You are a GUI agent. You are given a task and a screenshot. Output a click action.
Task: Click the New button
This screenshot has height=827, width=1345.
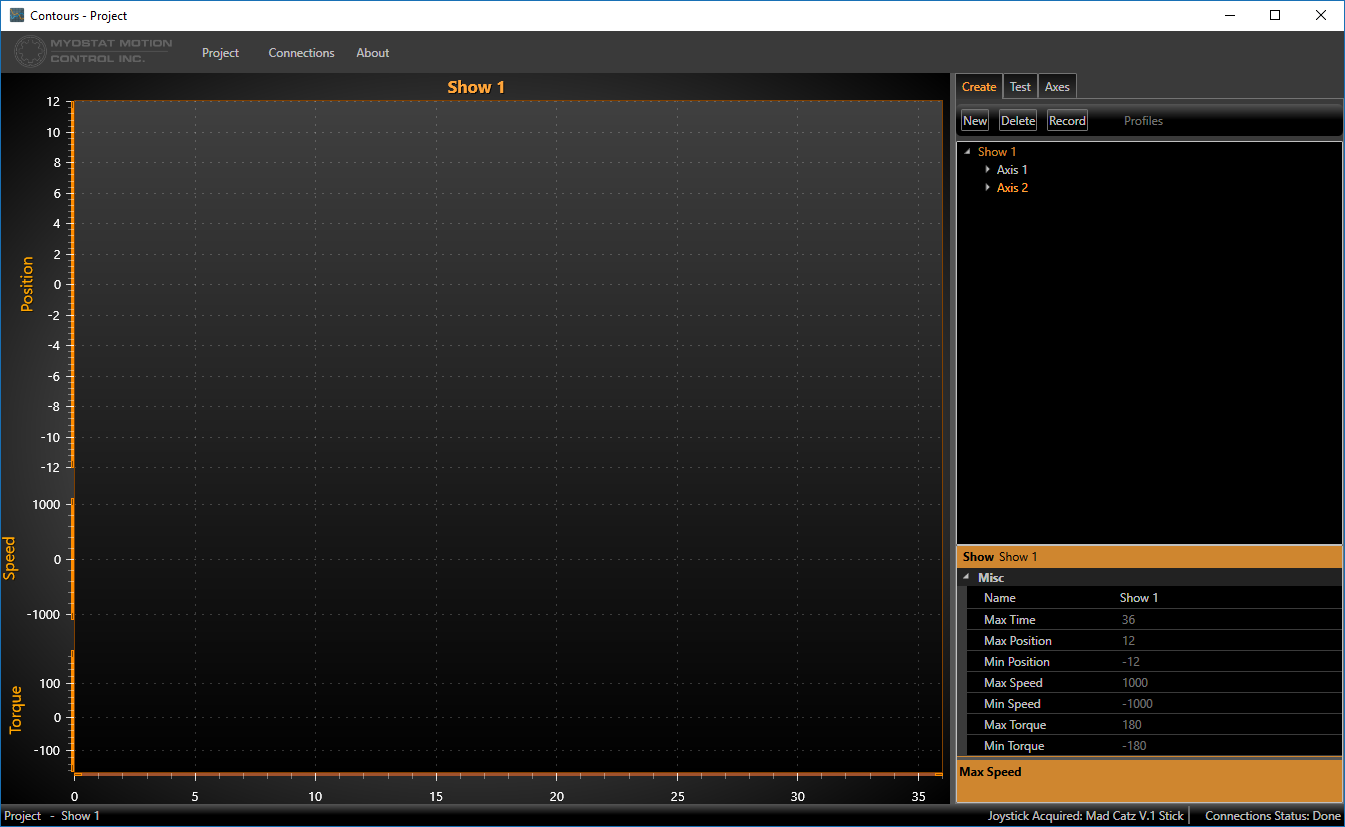coord(974,121)
